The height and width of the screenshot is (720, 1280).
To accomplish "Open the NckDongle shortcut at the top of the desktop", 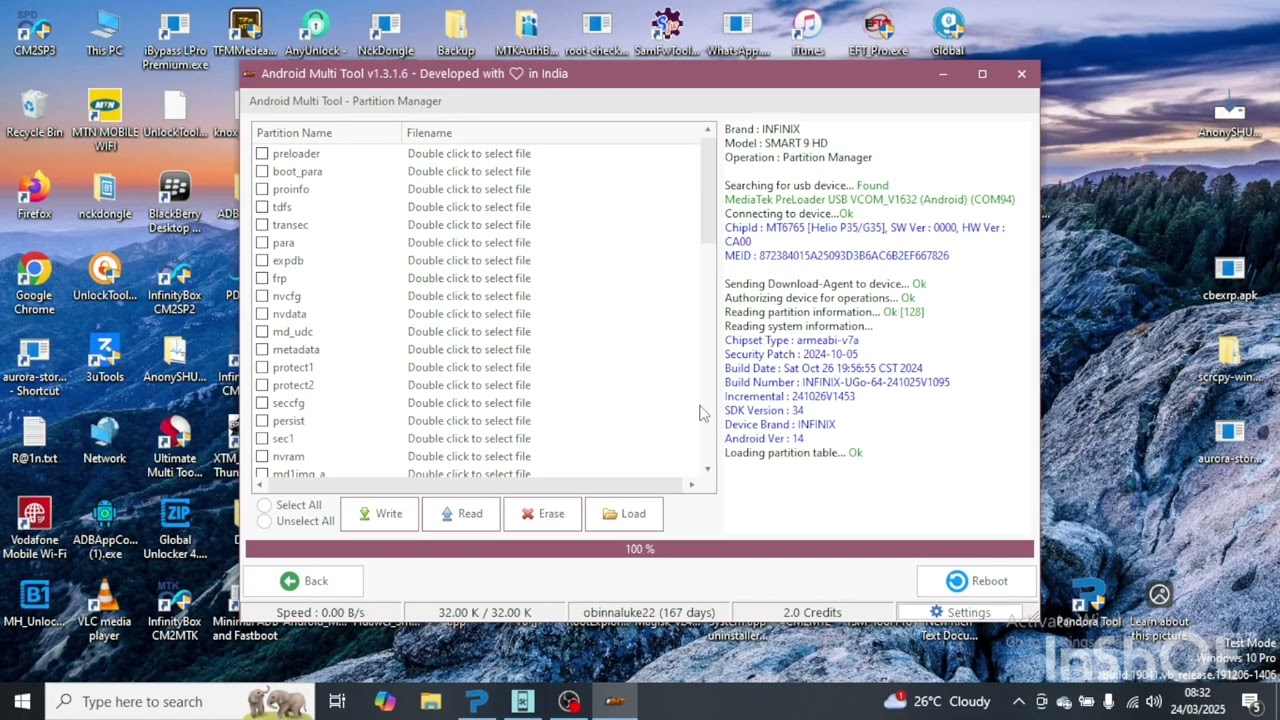I will coord(385,33).
